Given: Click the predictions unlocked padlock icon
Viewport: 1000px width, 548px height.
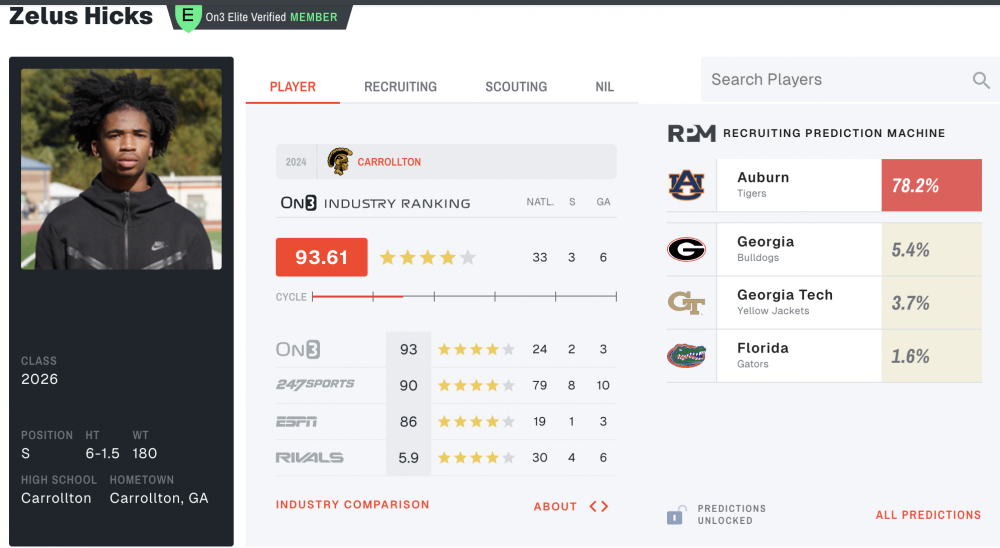Looking at the screenshot, I should click(676, 515).
